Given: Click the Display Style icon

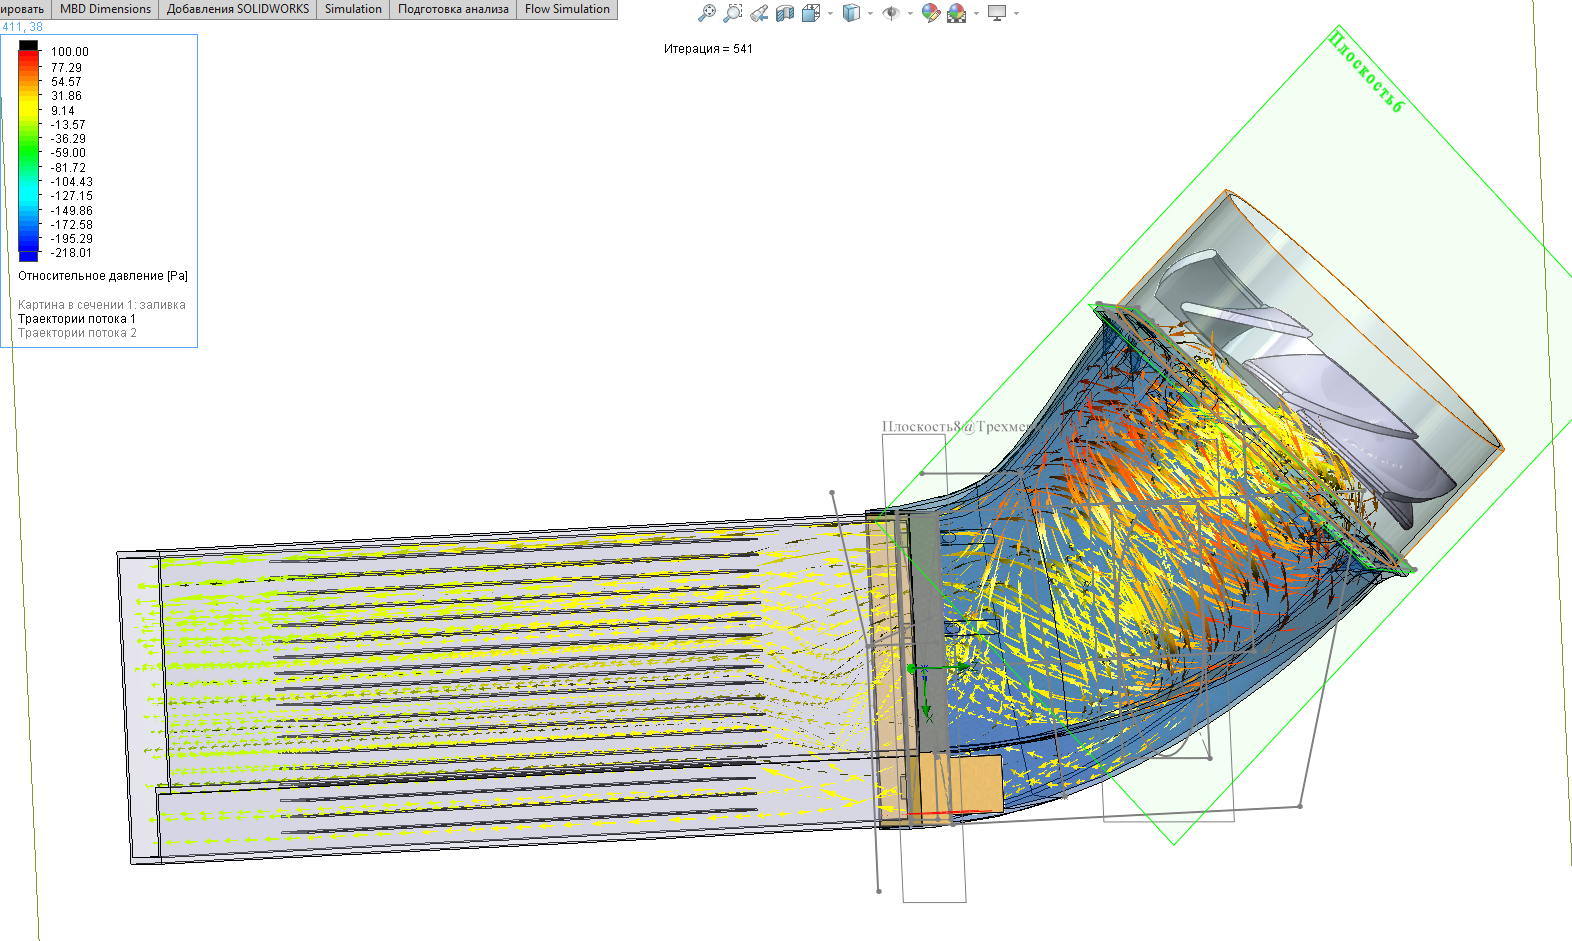Looking at the screenshot, I should click(x=851, y=13).
